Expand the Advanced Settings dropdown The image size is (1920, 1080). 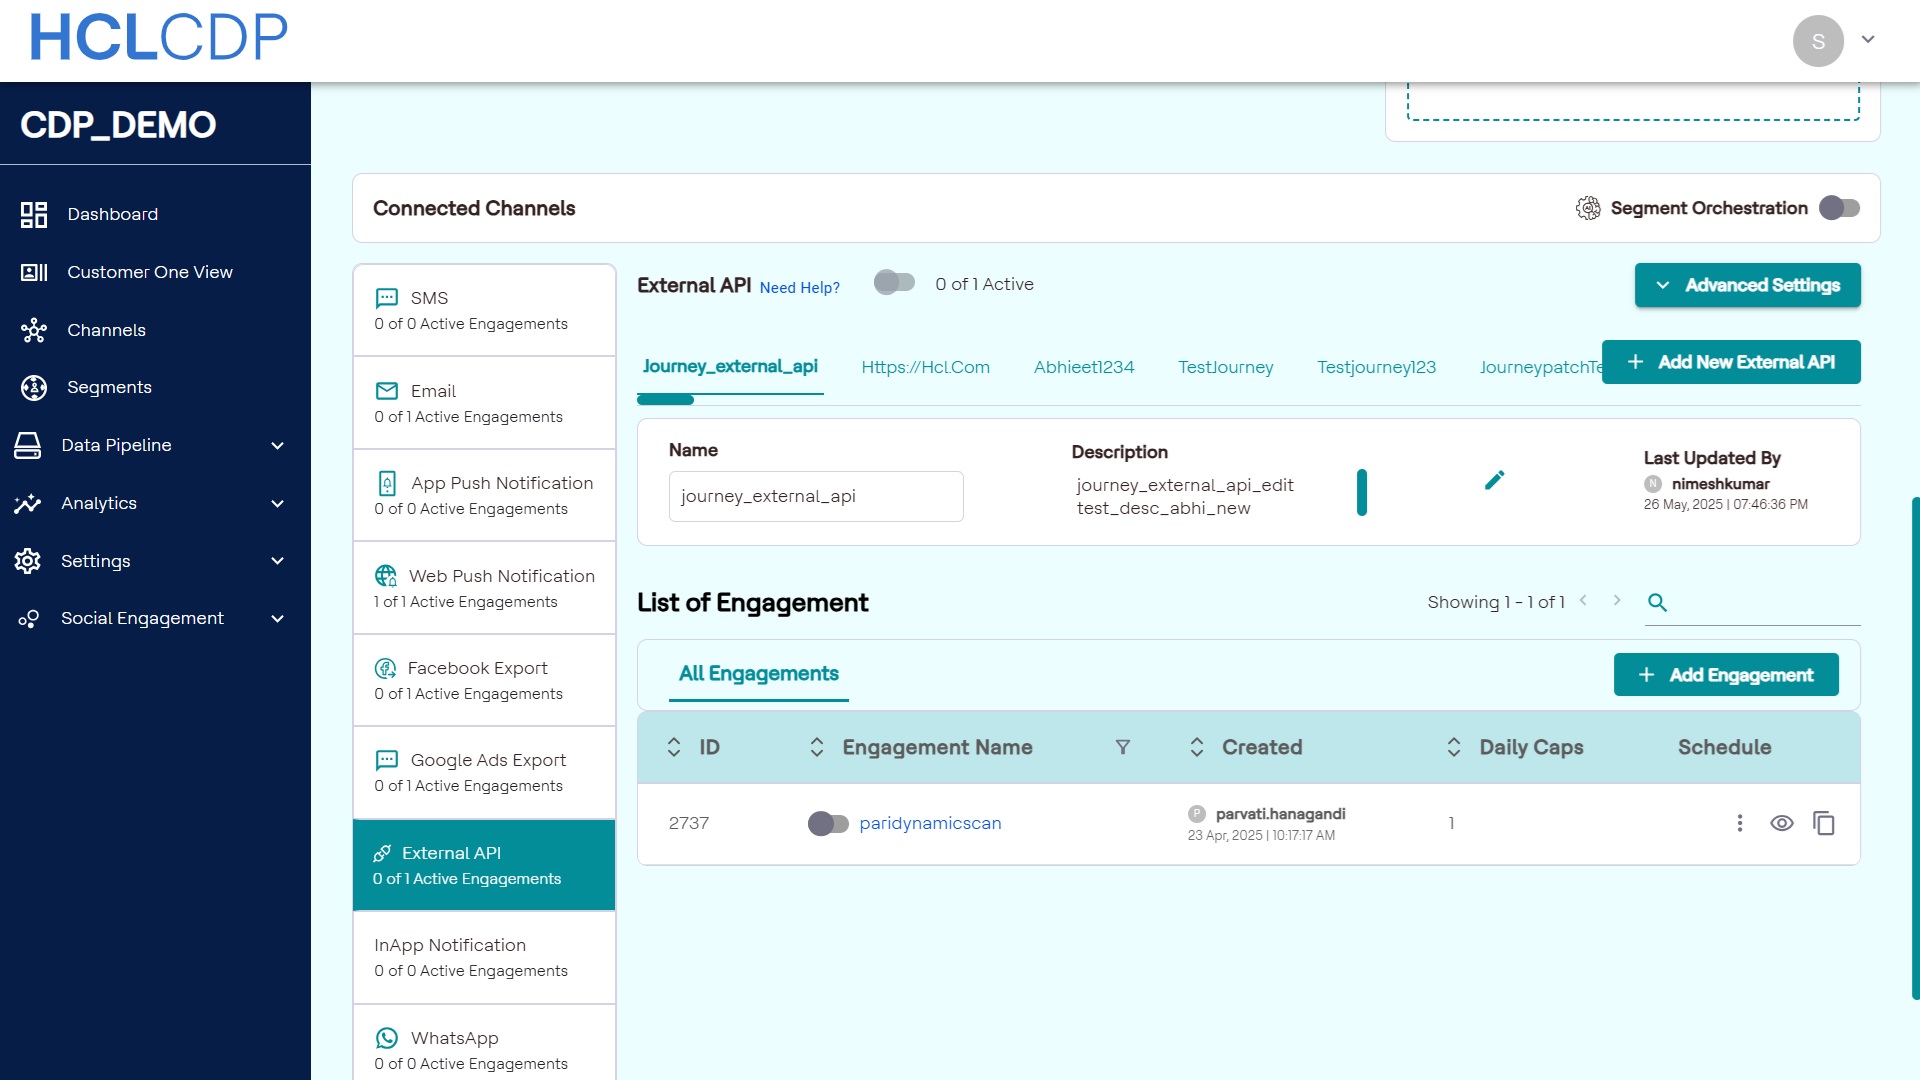tap(1747, 285)
